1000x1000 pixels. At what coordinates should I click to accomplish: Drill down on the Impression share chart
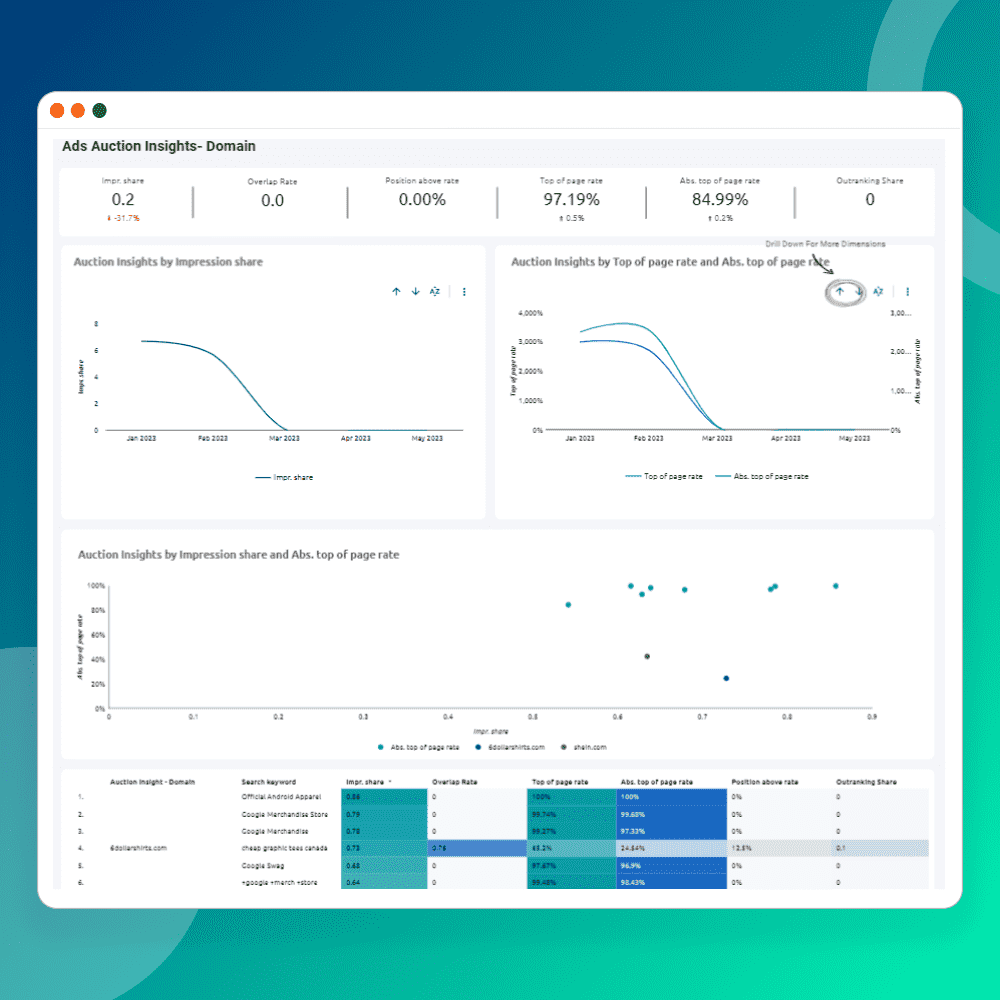(415, 291)
